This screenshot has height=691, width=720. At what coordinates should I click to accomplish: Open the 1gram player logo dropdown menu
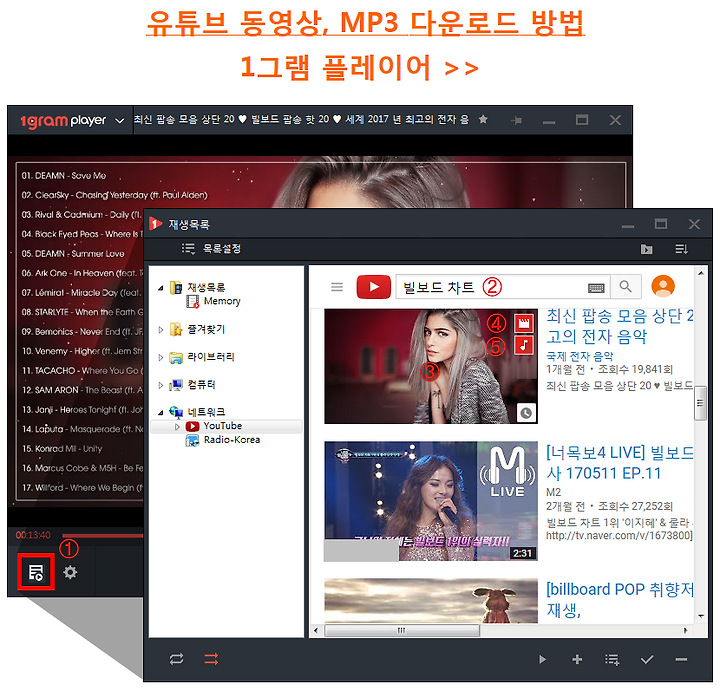tap(119, 121)
